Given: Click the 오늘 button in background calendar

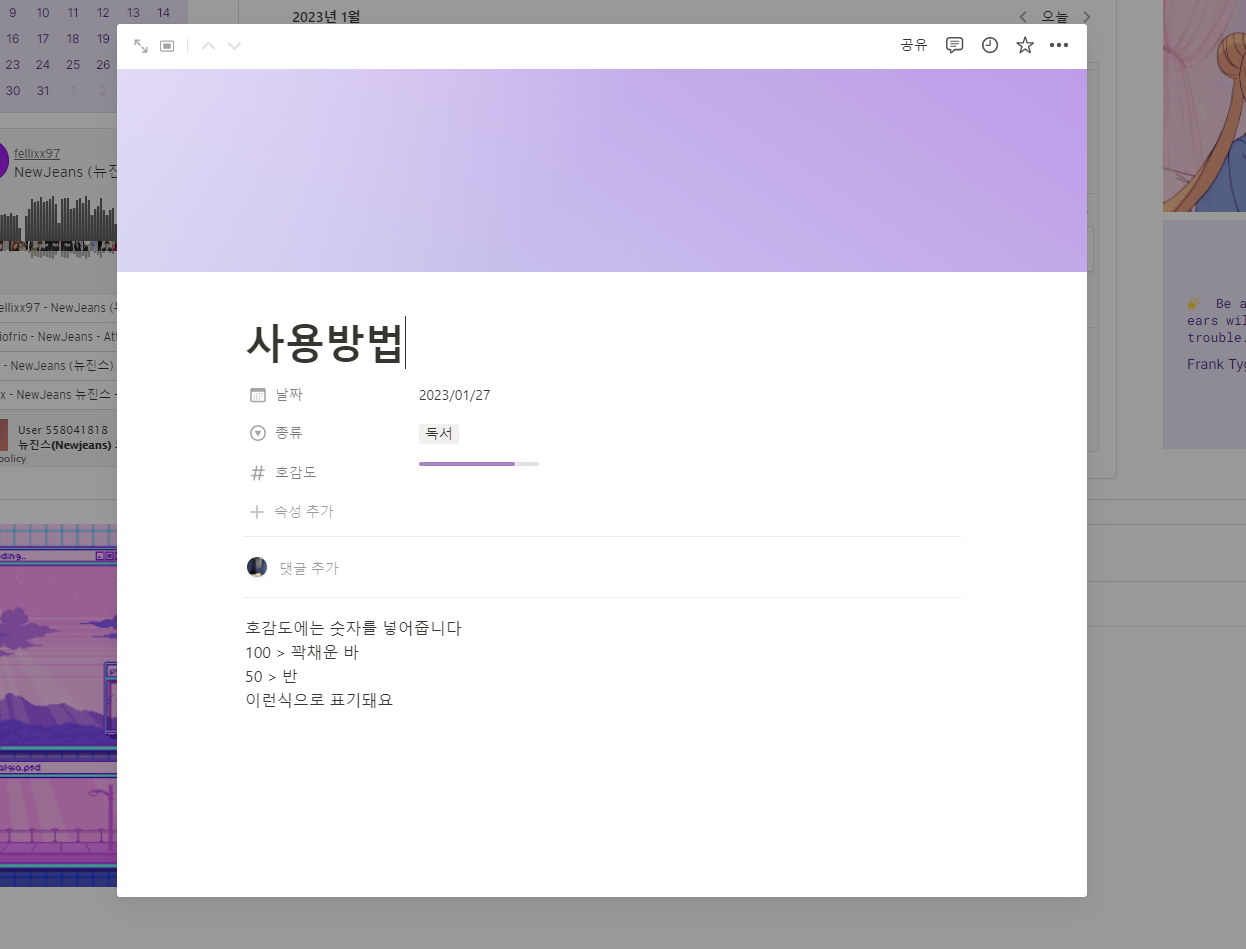Looking at the screenshot, I should [1055, 16].
